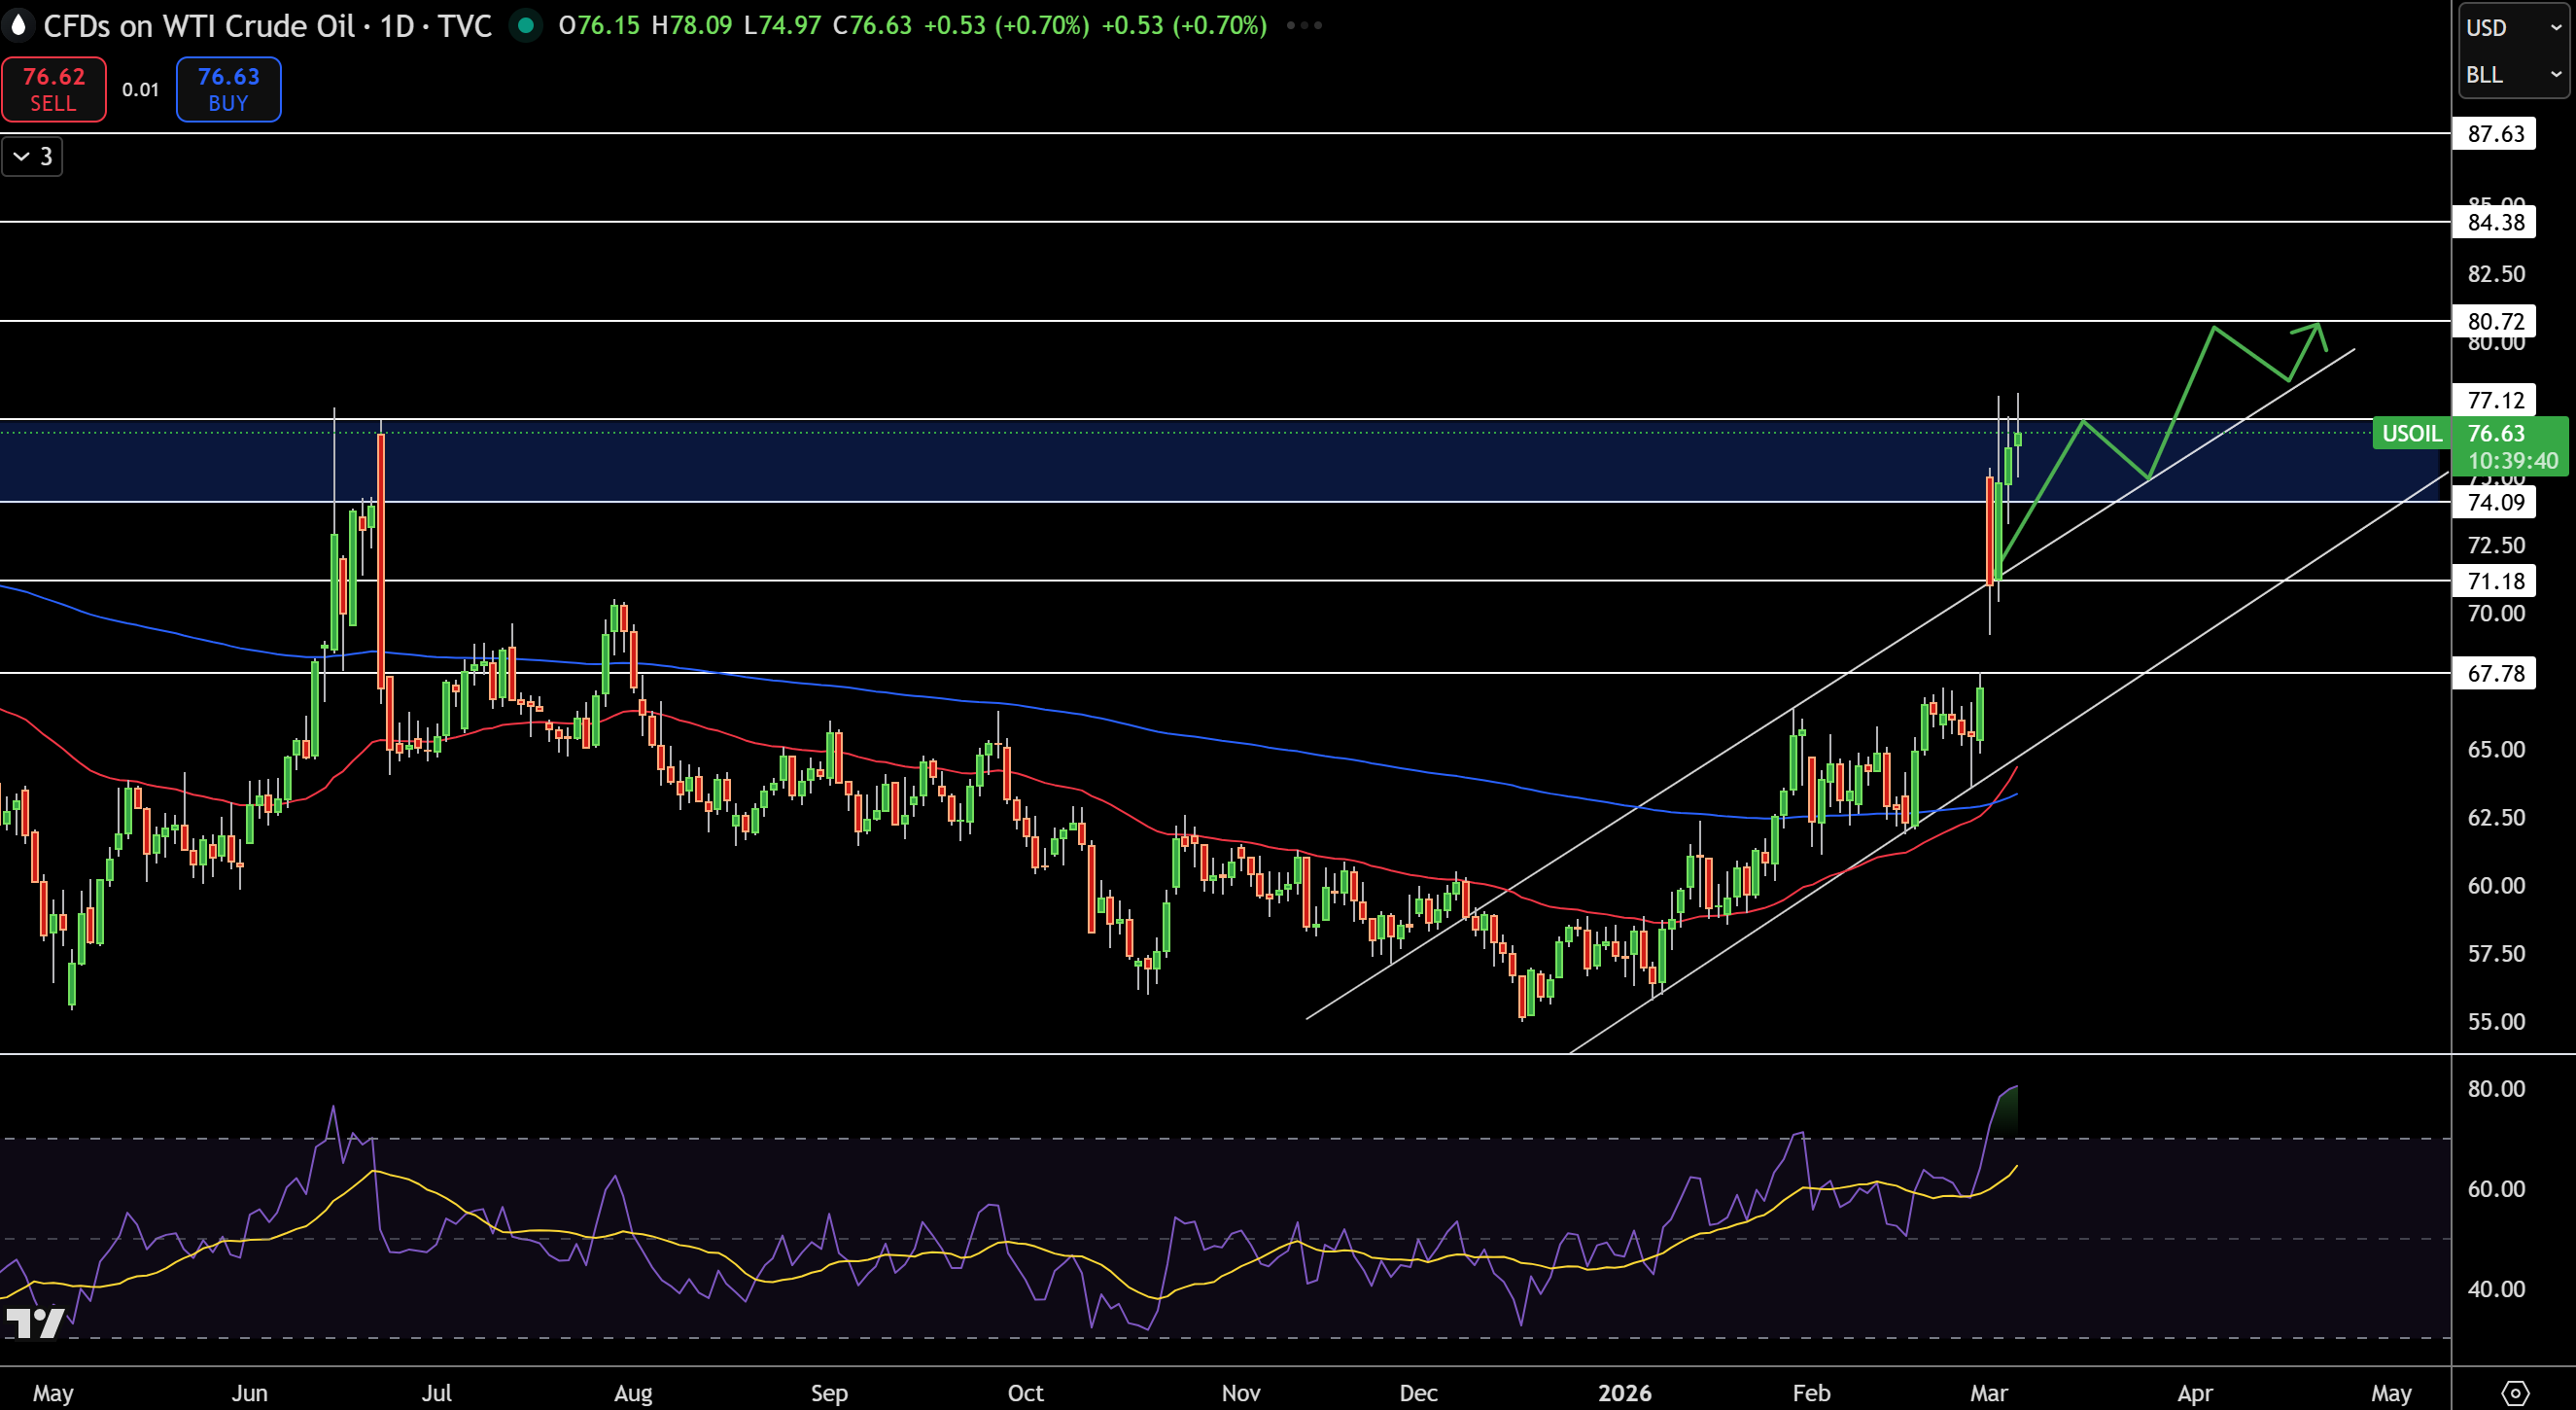Click the 0.01 spread value
Viewport: 2576px width, 1410px height.
(x=140, y=89)
